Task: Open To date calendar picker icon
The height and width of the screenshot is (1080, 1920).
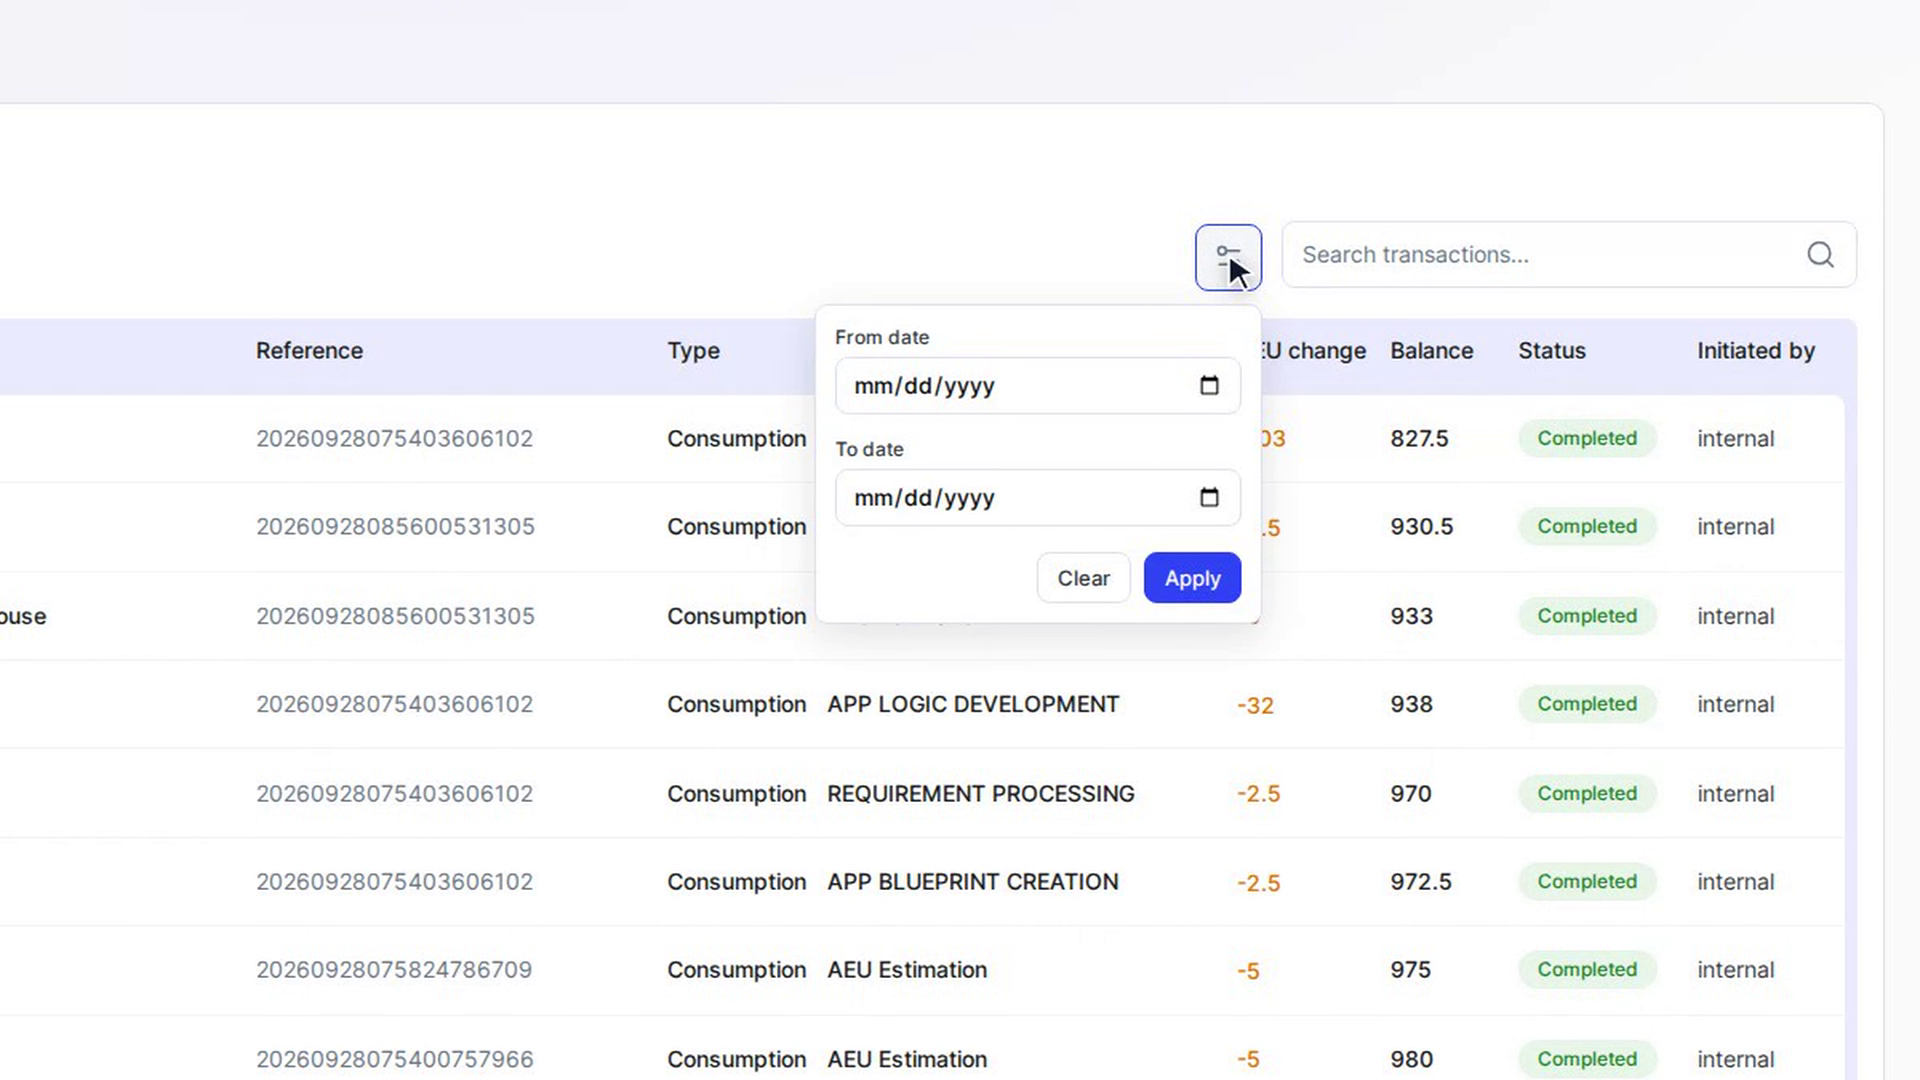Action: pos(1209,498)
